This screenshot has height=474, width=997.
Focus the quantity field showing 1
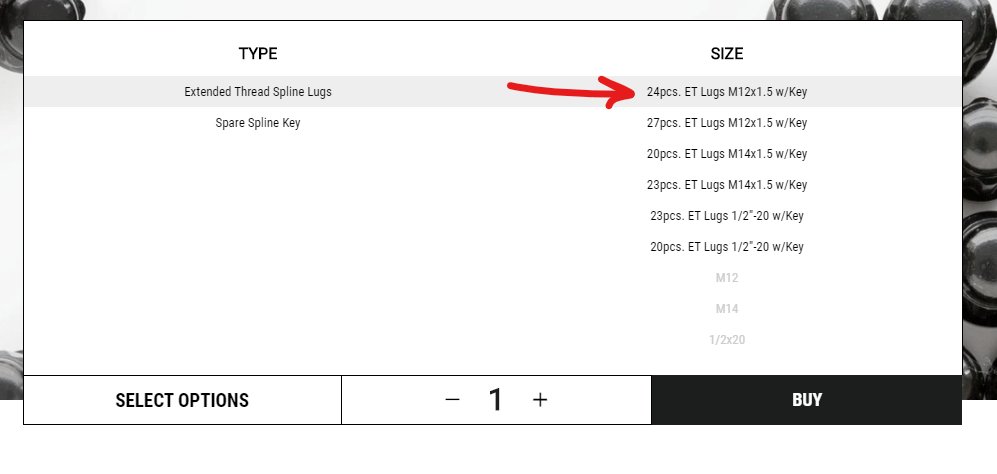pos(496,400)
